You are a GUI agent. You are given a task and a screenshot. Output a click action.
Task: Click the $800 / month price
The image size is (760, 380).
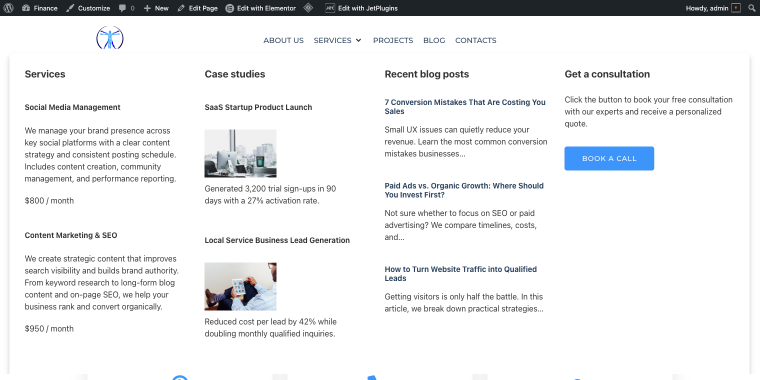click(49, 201)
